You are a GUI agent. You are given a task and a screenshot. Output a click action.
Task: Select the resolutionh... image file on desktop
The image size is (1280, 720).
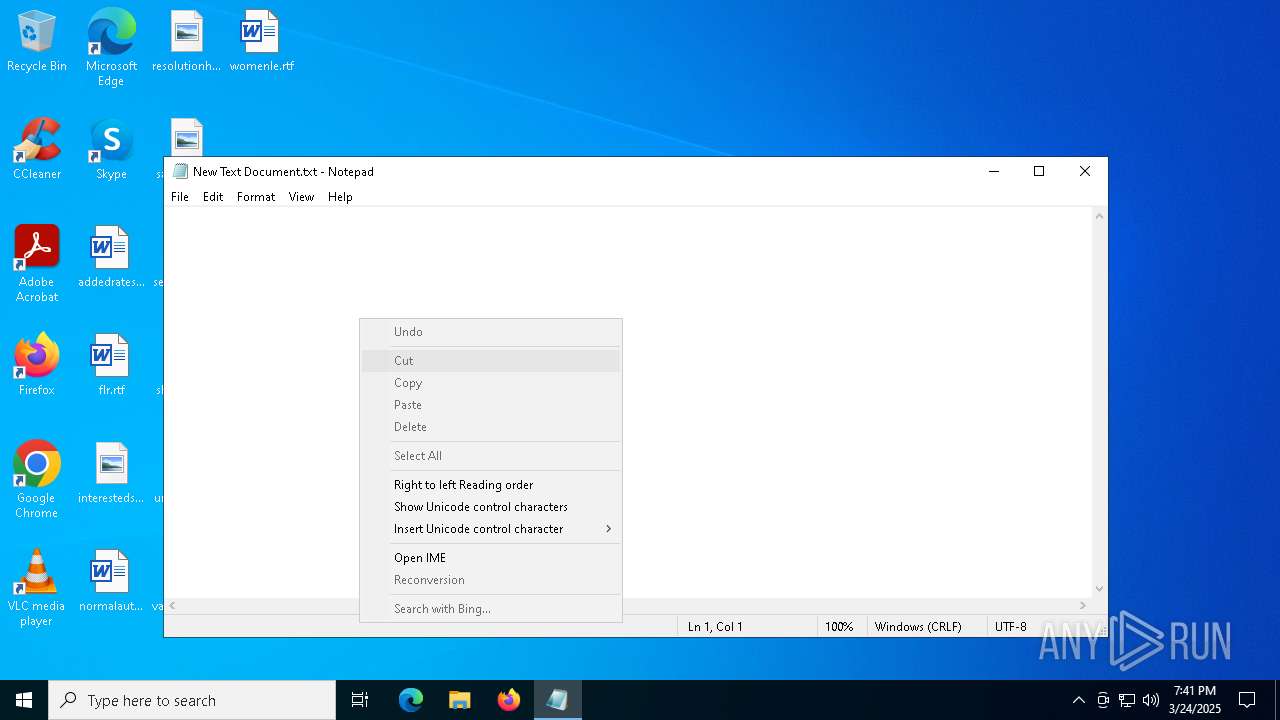coord(186,42)
